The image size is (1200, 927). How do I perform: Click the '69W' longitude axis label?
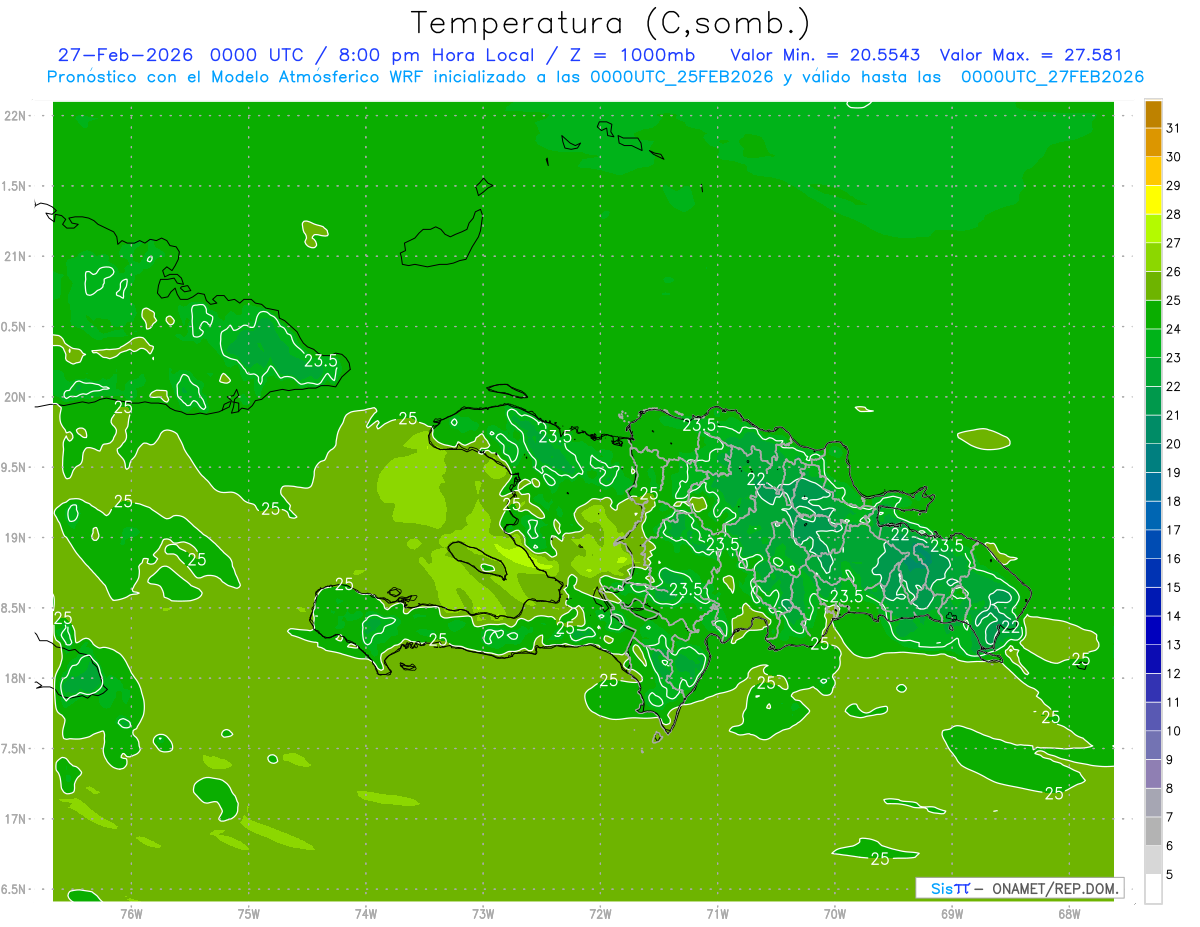951,914
